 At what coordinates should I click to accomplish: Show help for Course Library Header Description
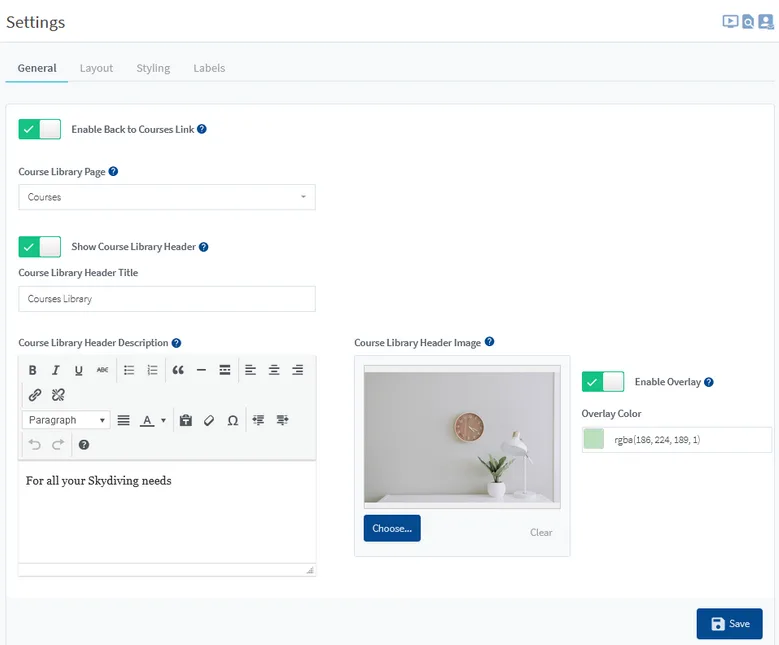coord(176,343)
